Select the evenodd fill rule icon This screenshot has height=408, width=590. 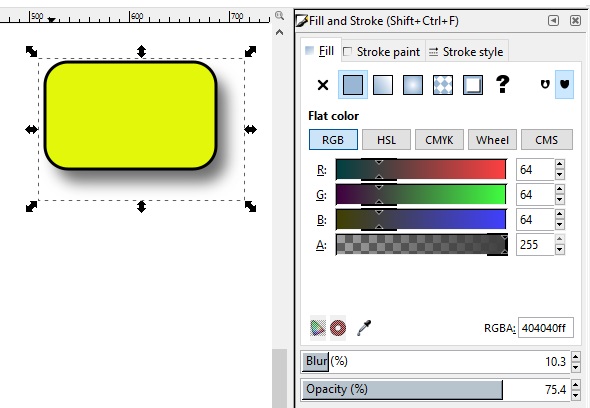click(545, 84)
